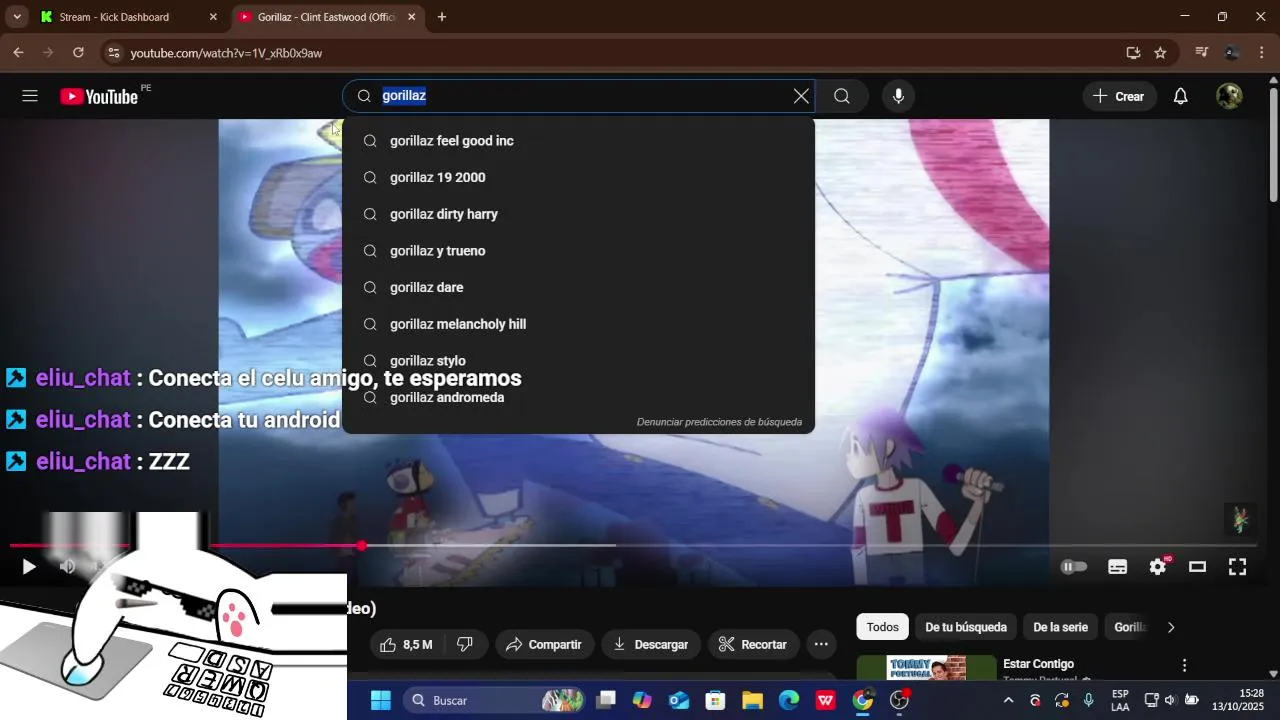1280x720 pixels.
Task: Select suggestion gorillaz 19 2000
Action: [578, 178]
